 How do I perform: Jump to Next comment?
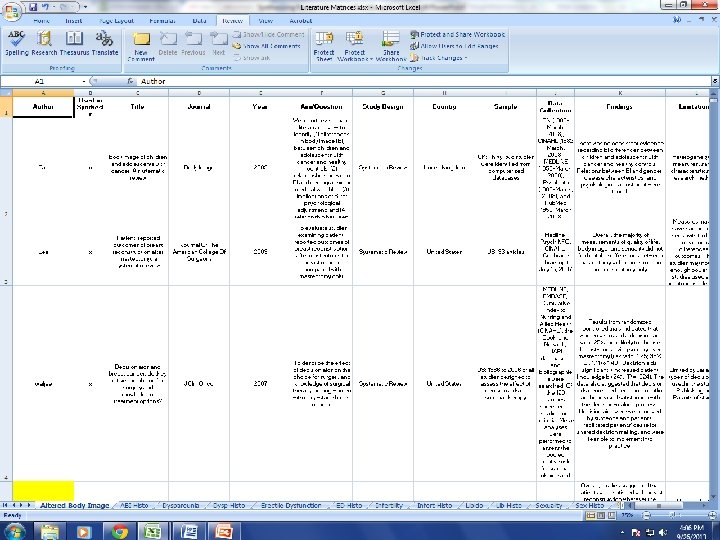click(219, 44)
